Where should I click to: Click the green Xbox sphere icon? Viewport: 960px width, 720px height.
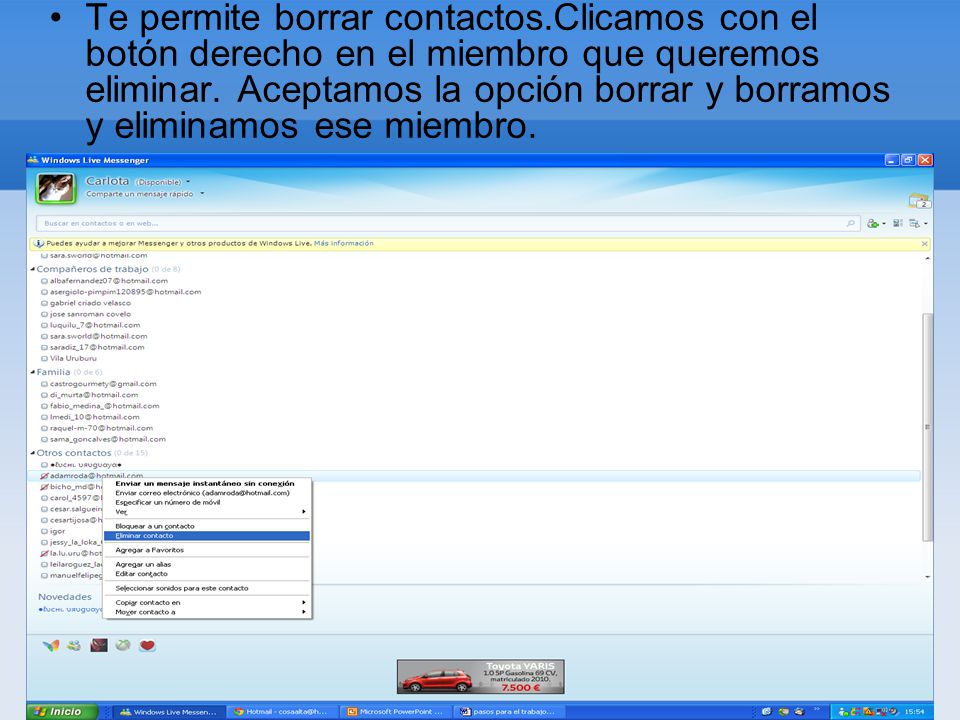pyautogui.click(x=123, y=645)
